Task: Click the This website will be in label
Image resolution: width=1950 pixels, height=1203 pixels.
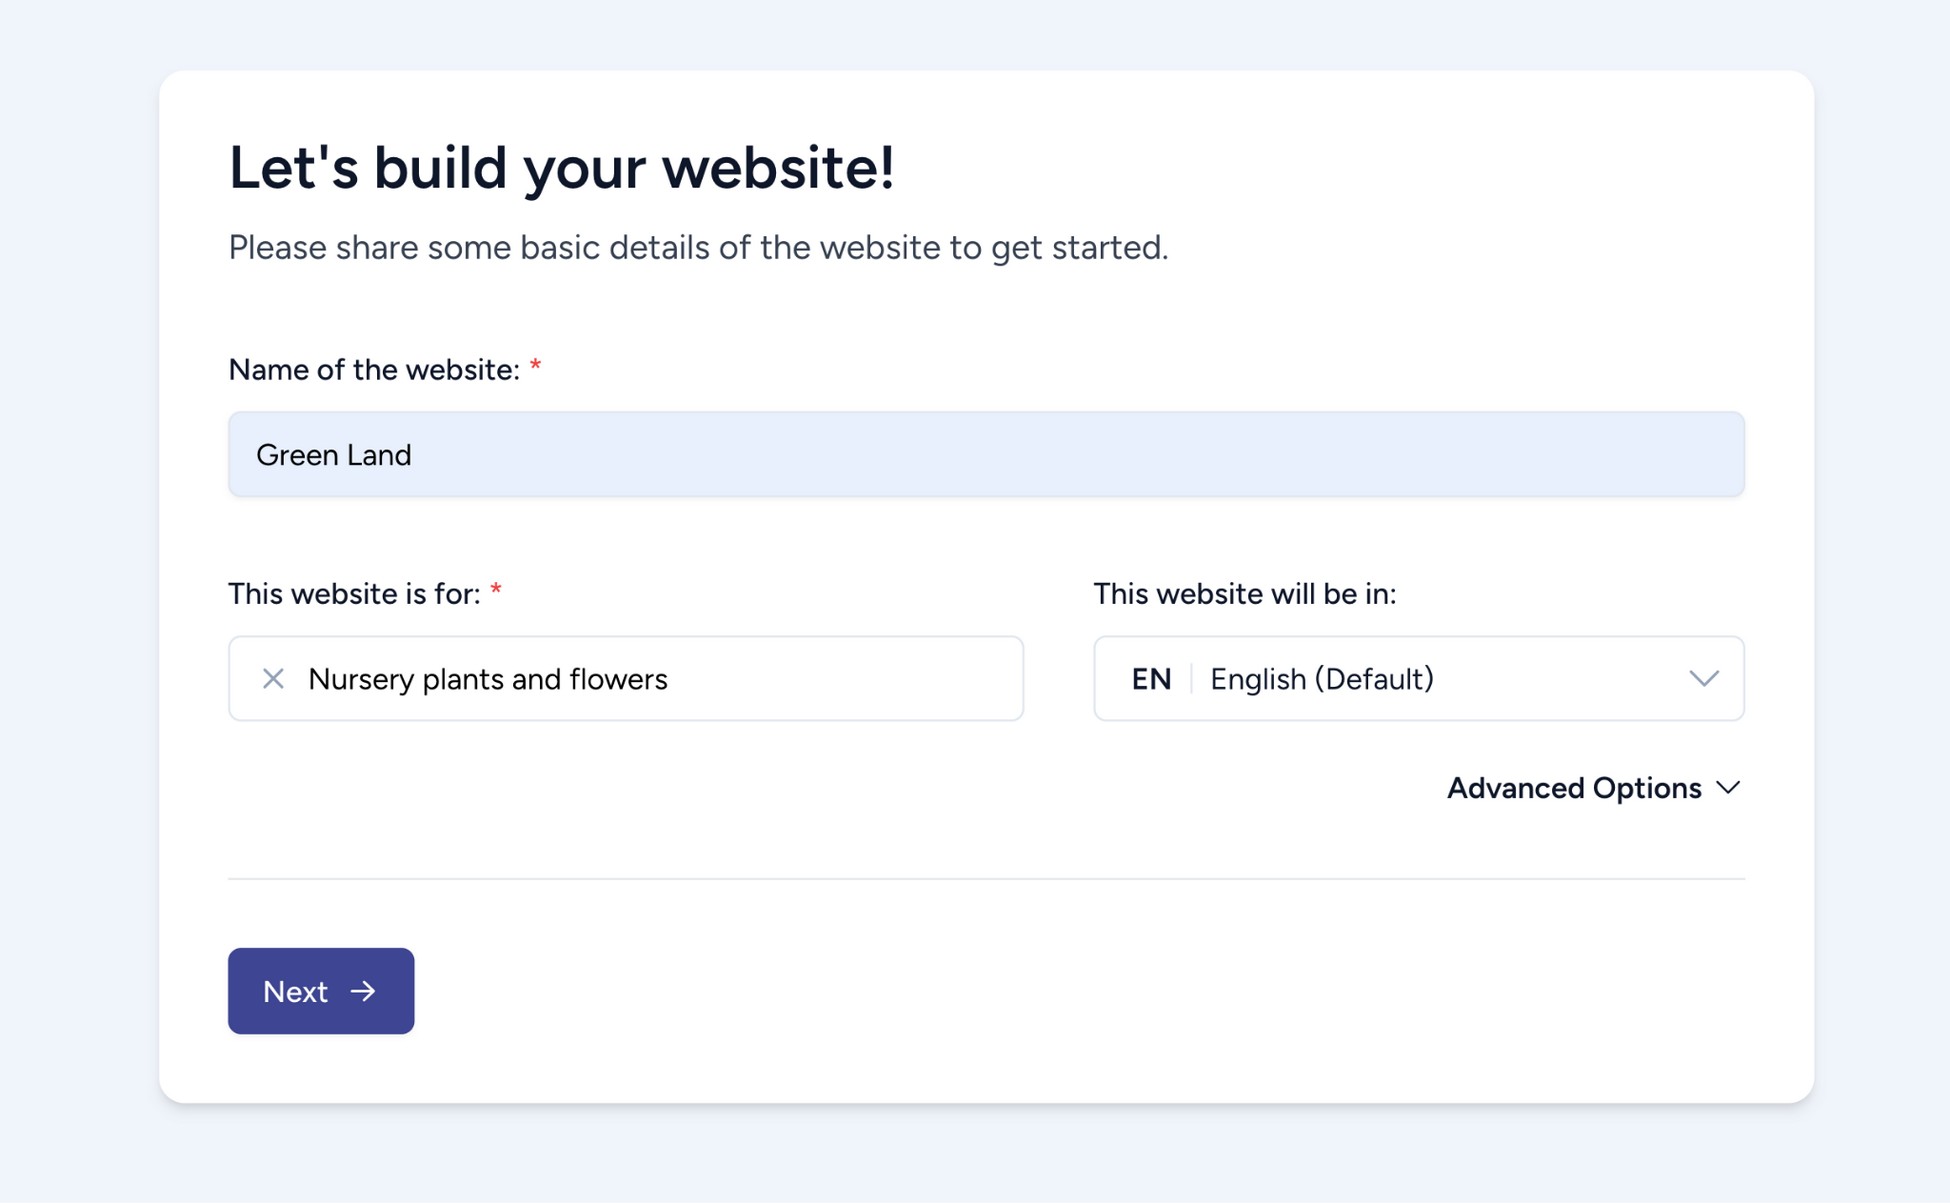Action: [x=1246, y=592]
